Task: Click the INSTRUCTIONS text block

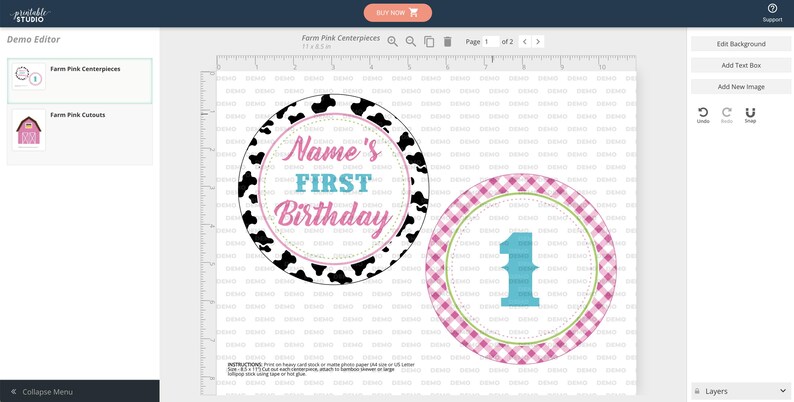Action: (x=321, y=369)
